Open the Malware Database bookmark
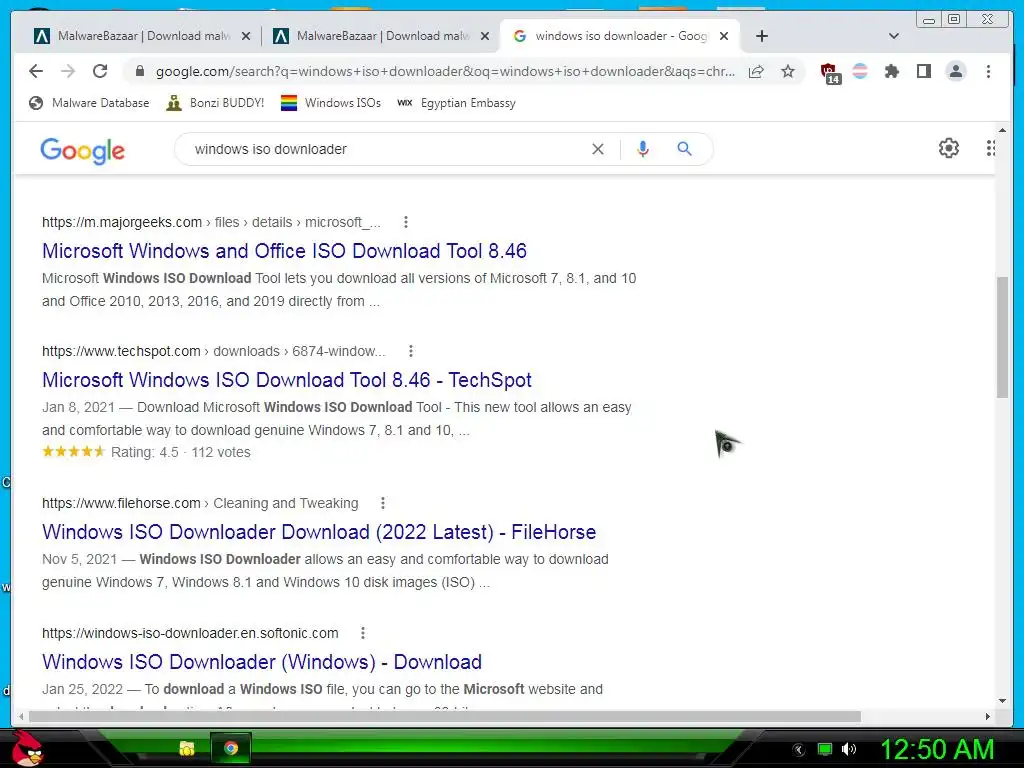The height and width of the screenshot is (768, 1024). pyautogui.click(x=89, y=103)
